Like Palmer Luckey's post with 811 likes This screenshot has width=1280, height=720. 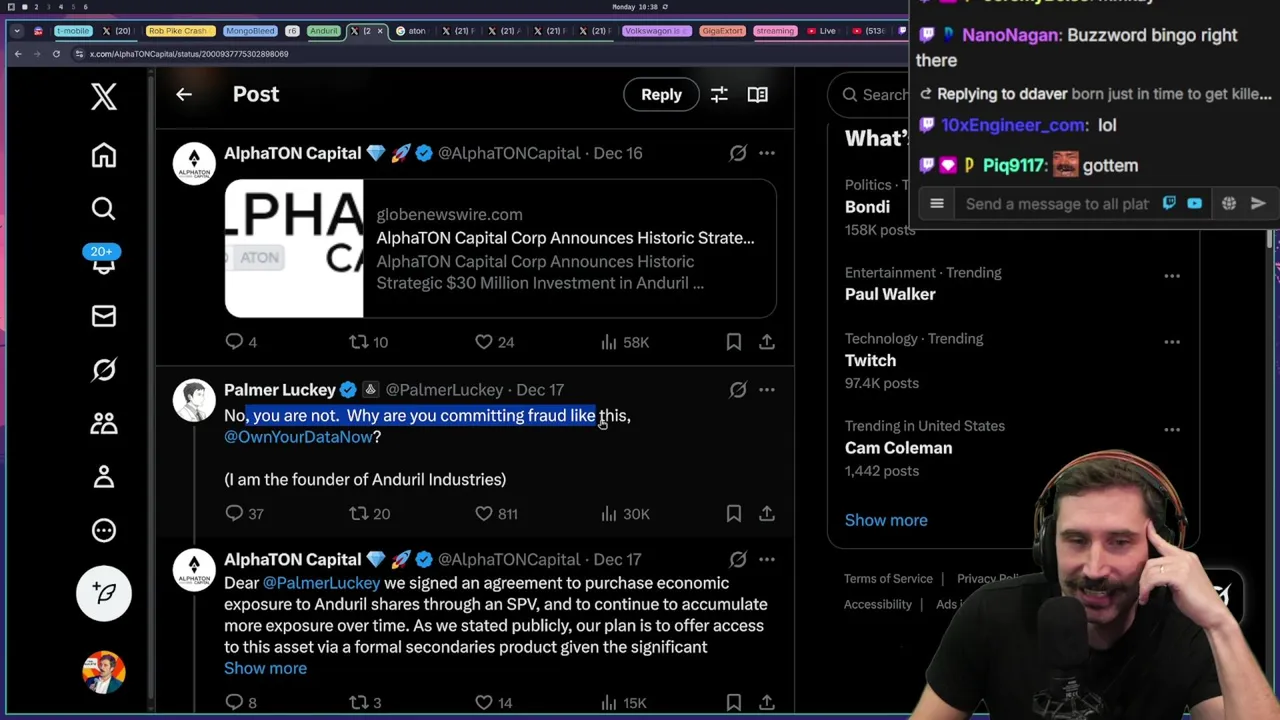496,514
